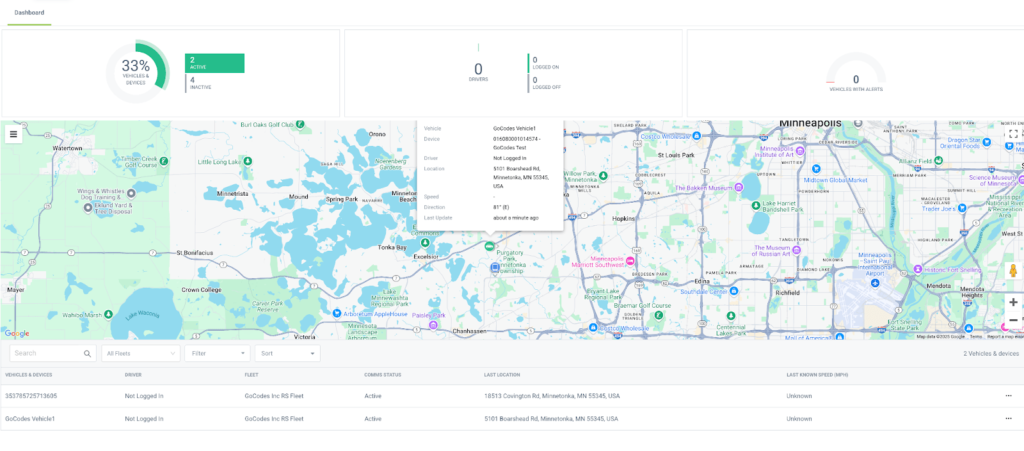Viewport: 1024px width, 451px height.
Task: Select Wings & Whistles Dog Training pin
Action: tap(131, 193)
